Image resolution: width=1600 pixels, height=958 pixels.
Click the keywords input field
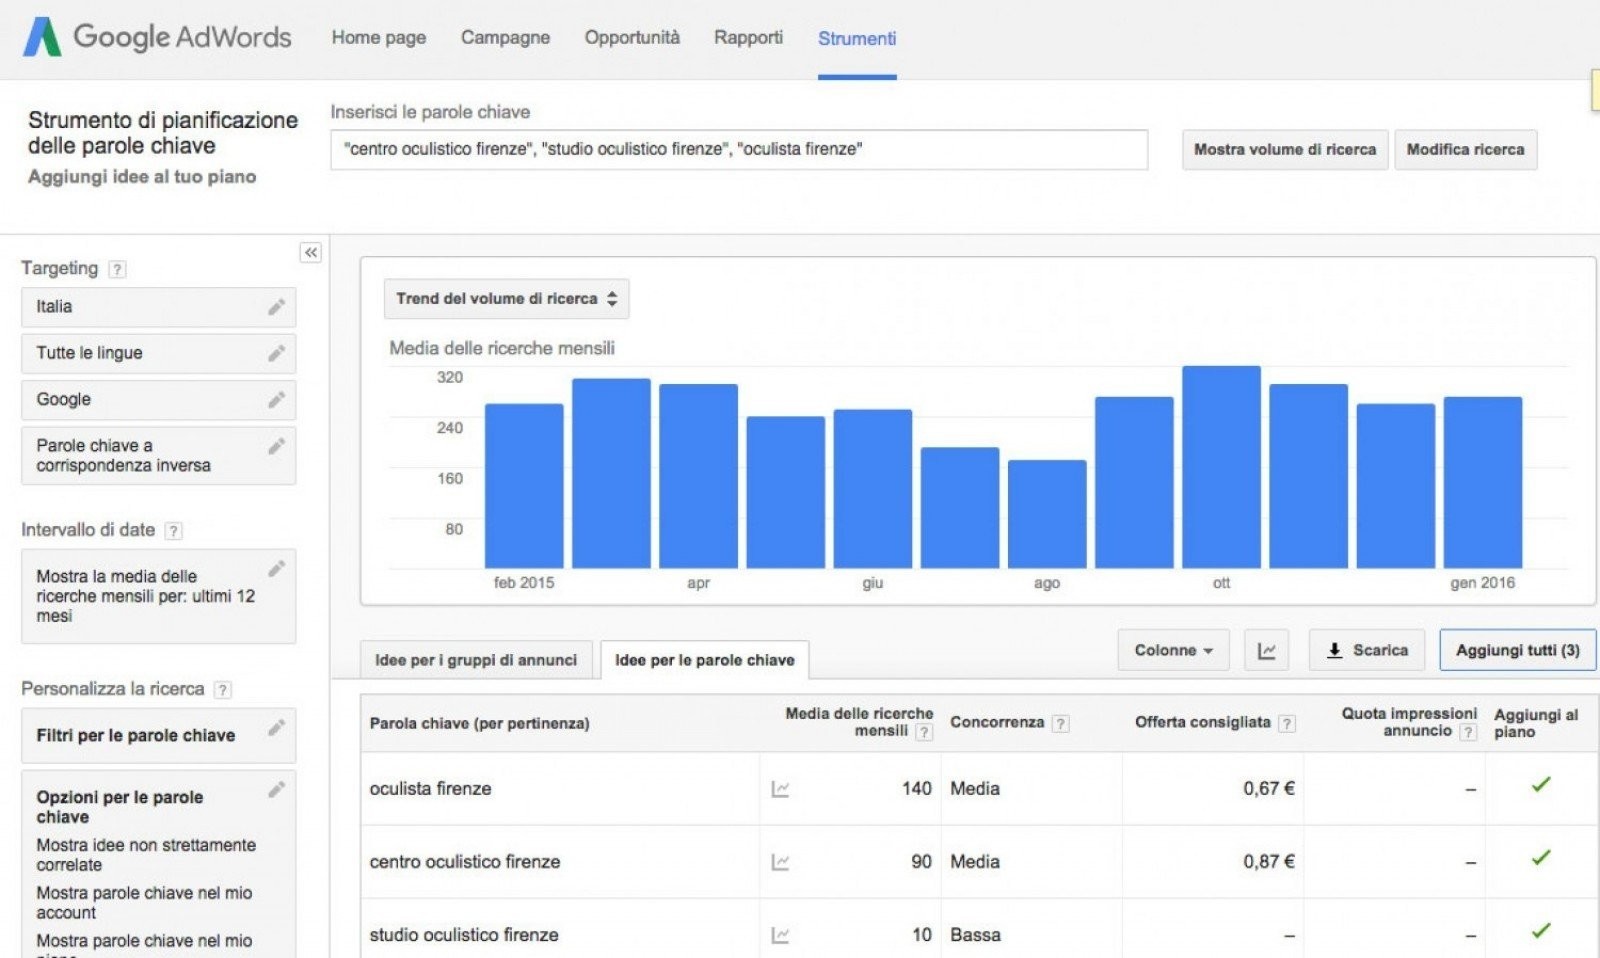739,150
